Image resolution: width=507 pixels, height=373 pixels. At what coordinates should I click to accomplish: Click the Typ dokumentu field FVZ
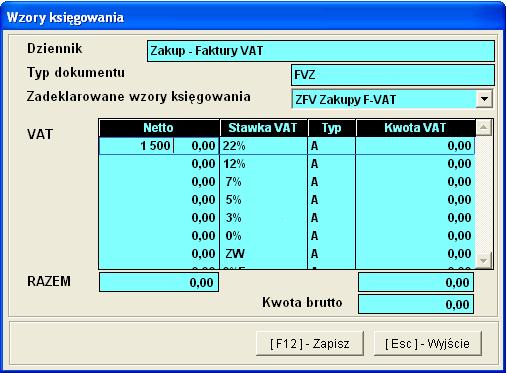(393, 75)
